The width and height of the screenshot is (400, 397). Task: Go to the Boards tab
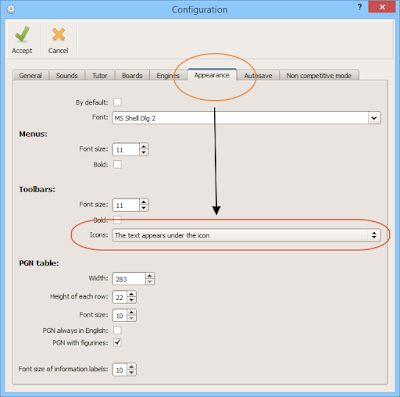[x=132, y=76]
